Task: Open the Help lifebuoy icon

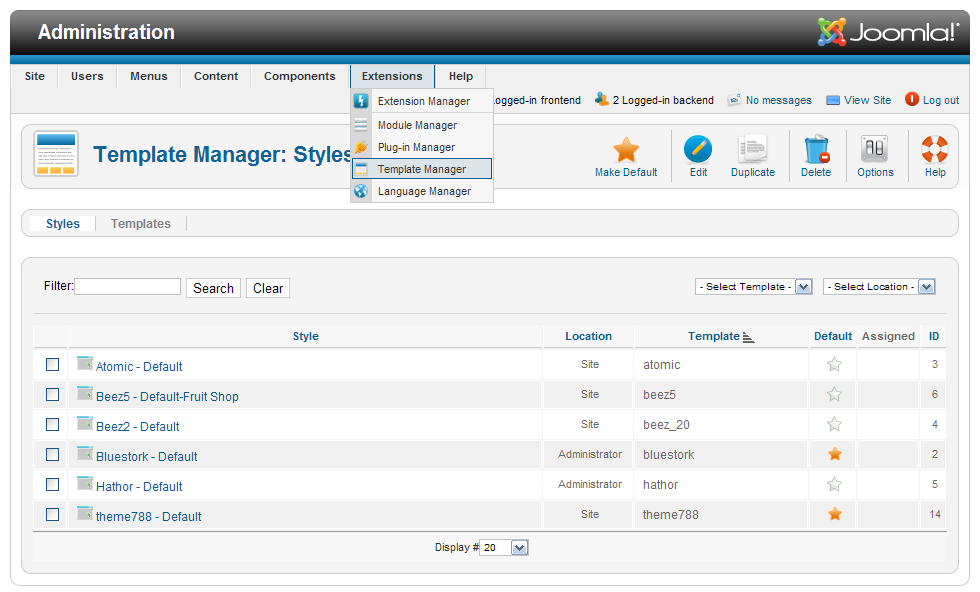Action: 935,150
